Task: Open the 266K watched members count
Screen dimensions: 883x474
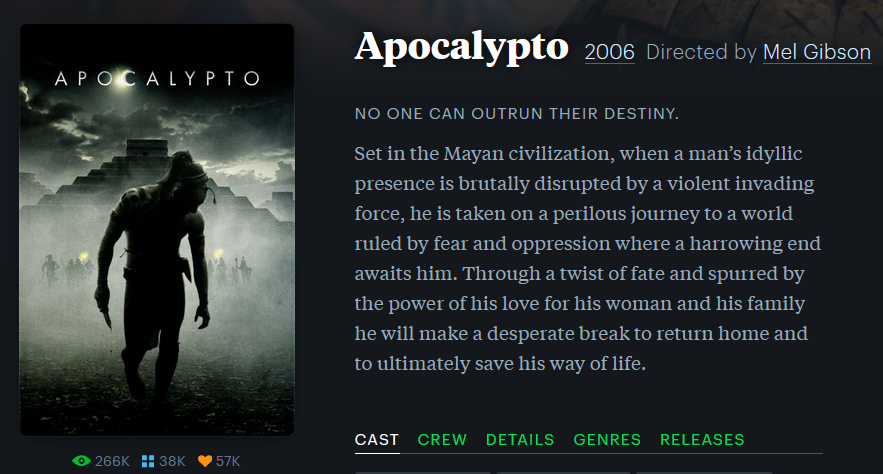Action: click(112, 461)
